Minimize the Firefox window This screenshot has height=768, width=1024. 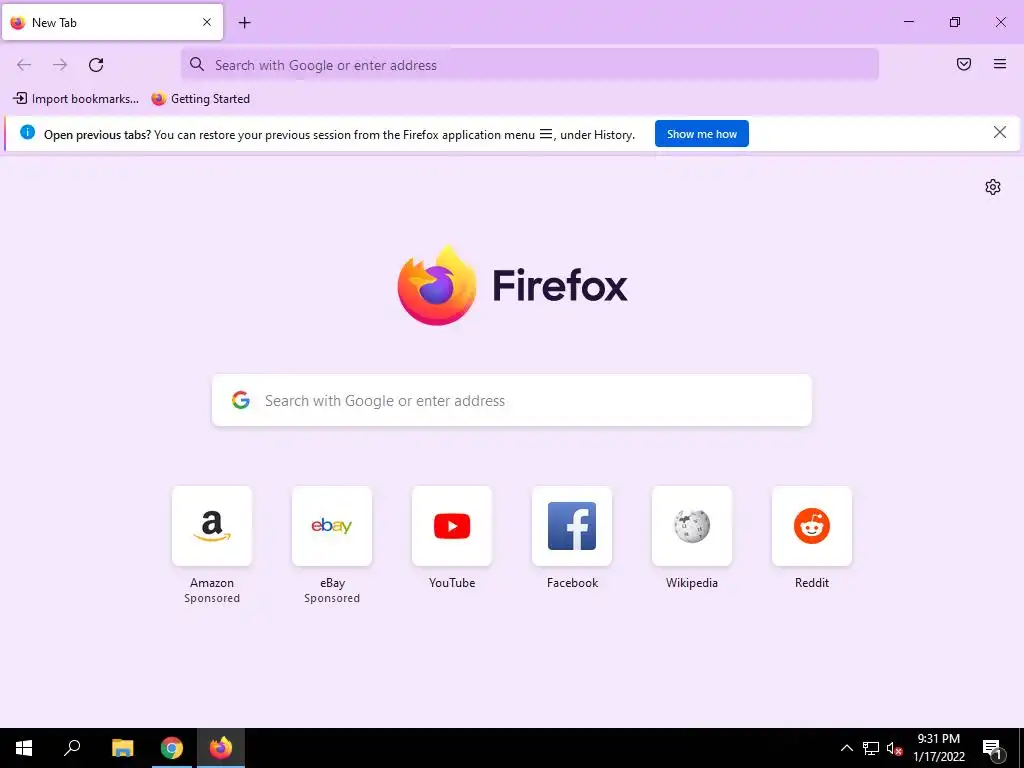(x=908, y=22)
